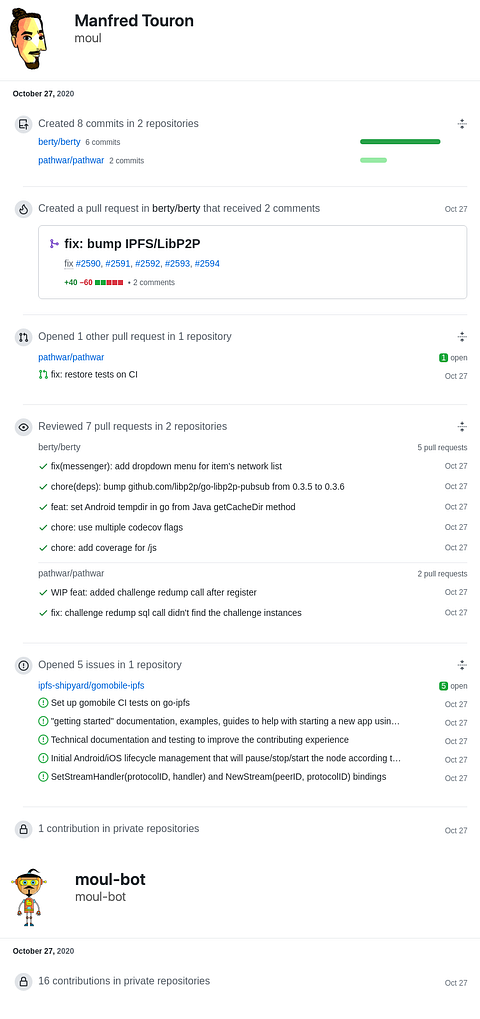480x1019 pixels.
Task: Click the commits icon beside Created 8 commits
Action: tap(23, 123)
